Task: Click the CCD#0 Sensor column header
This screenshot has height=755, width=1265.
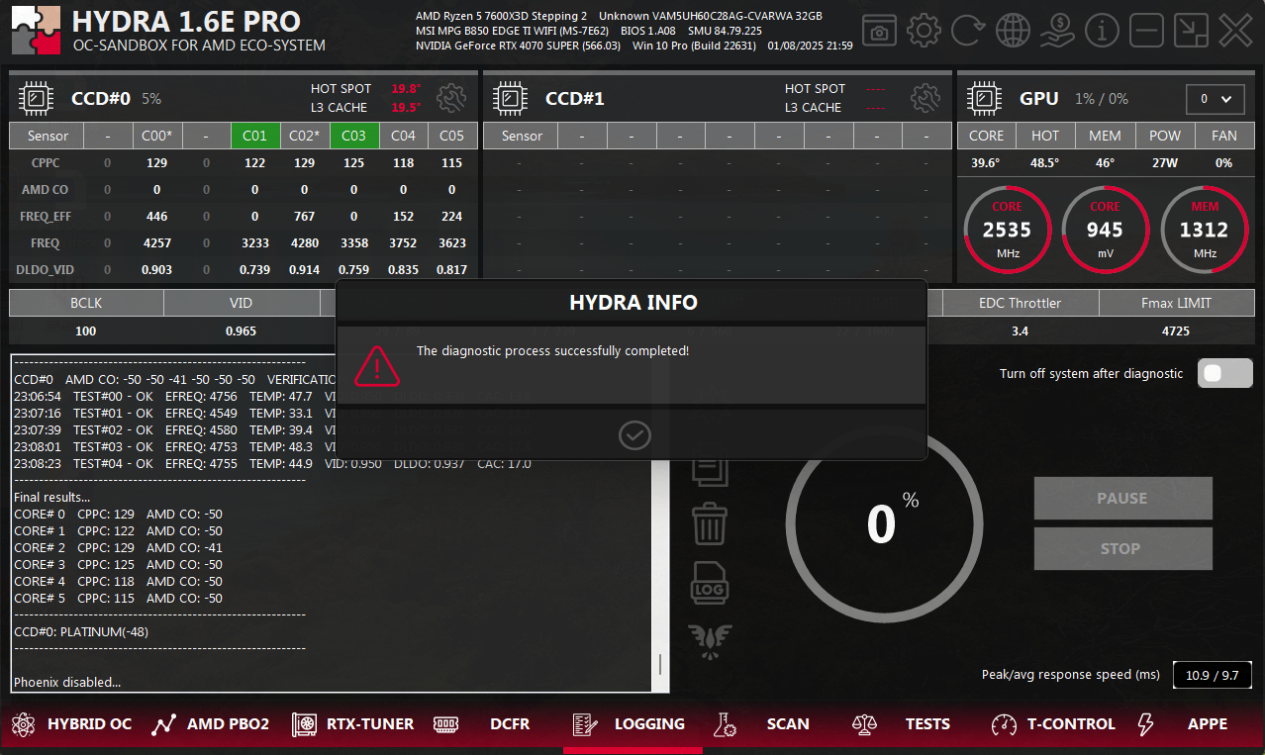Action: point(48,136)
